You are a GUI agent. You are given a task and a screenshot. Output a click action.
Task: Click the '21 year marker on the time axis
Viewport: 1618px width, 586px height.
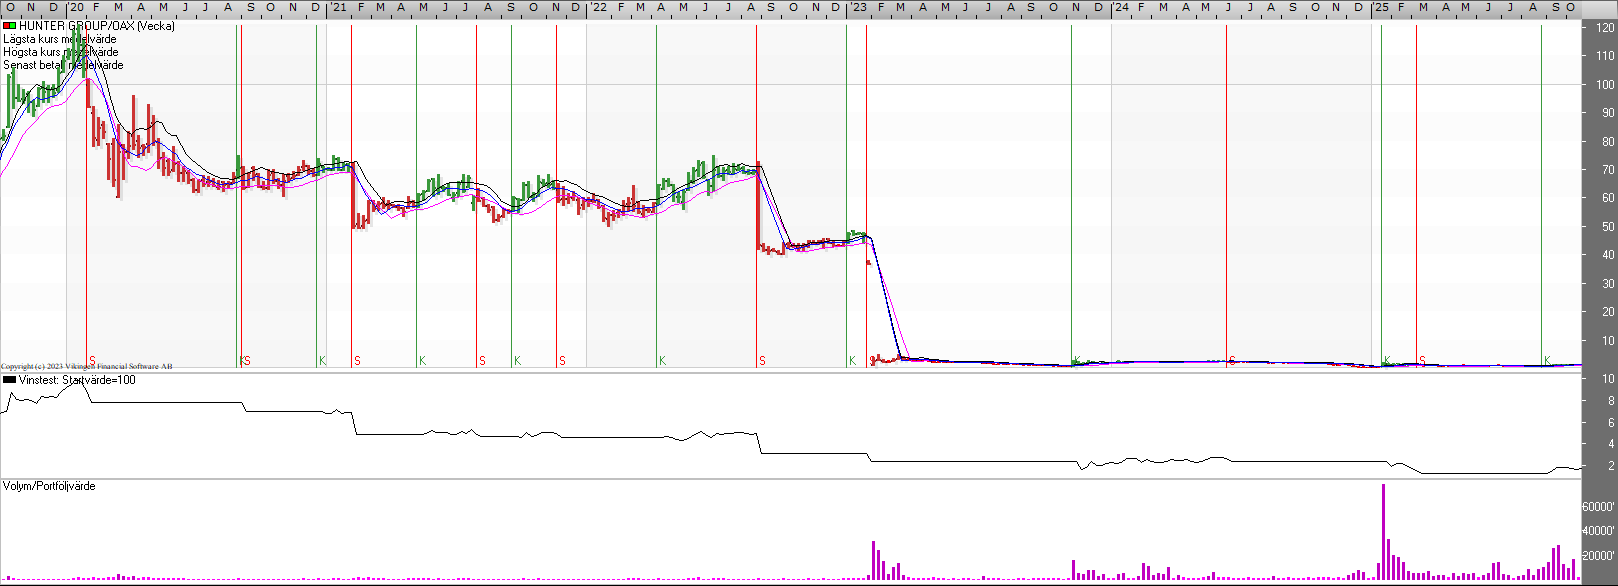[x=340, y=8]
